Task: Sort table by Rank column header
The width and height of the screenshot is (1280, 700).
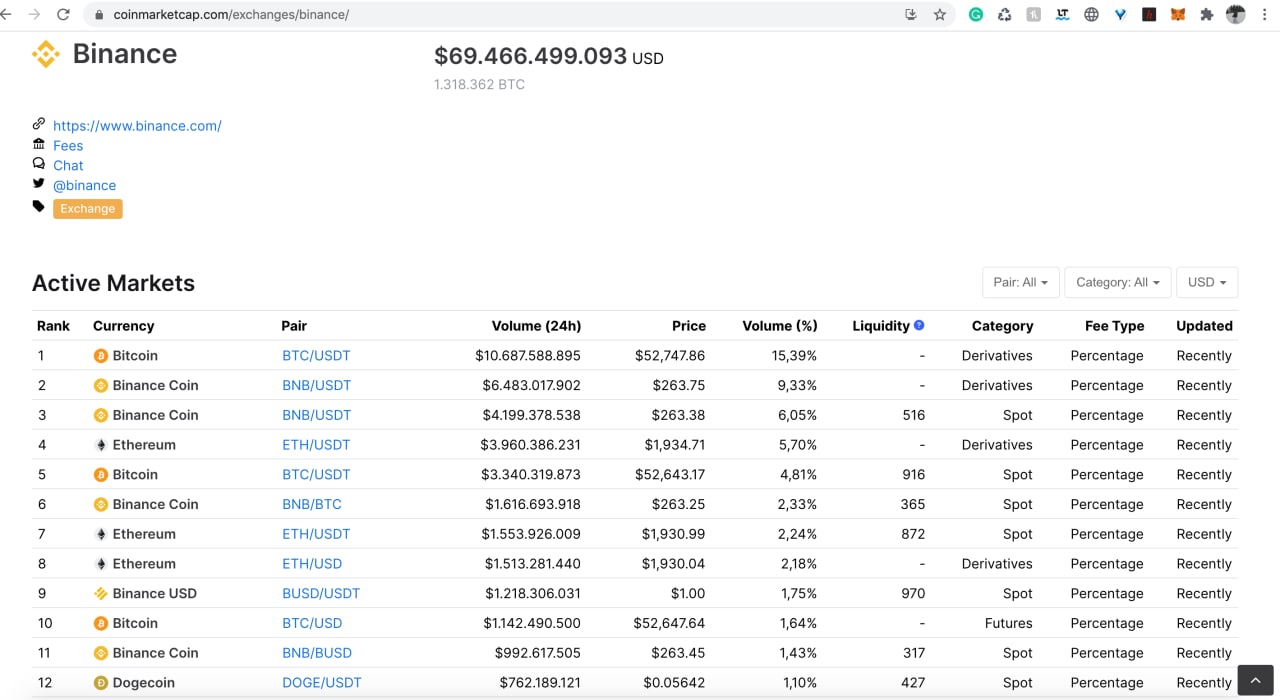Action: tap(53, 326)
